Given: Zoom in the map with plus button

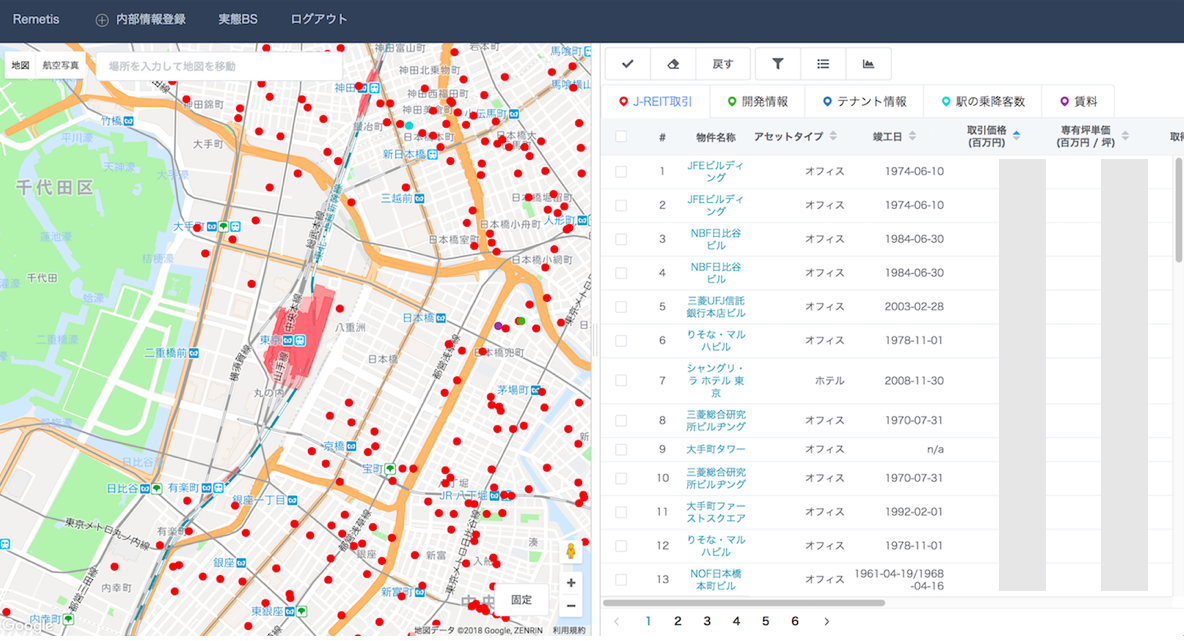Looking at the screenshot, I should (x=571, y=582).
